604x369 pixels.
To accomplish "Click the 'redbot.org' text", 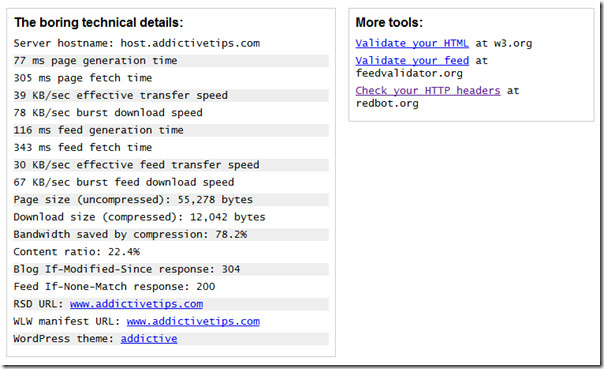I will [x=387, y=103].
